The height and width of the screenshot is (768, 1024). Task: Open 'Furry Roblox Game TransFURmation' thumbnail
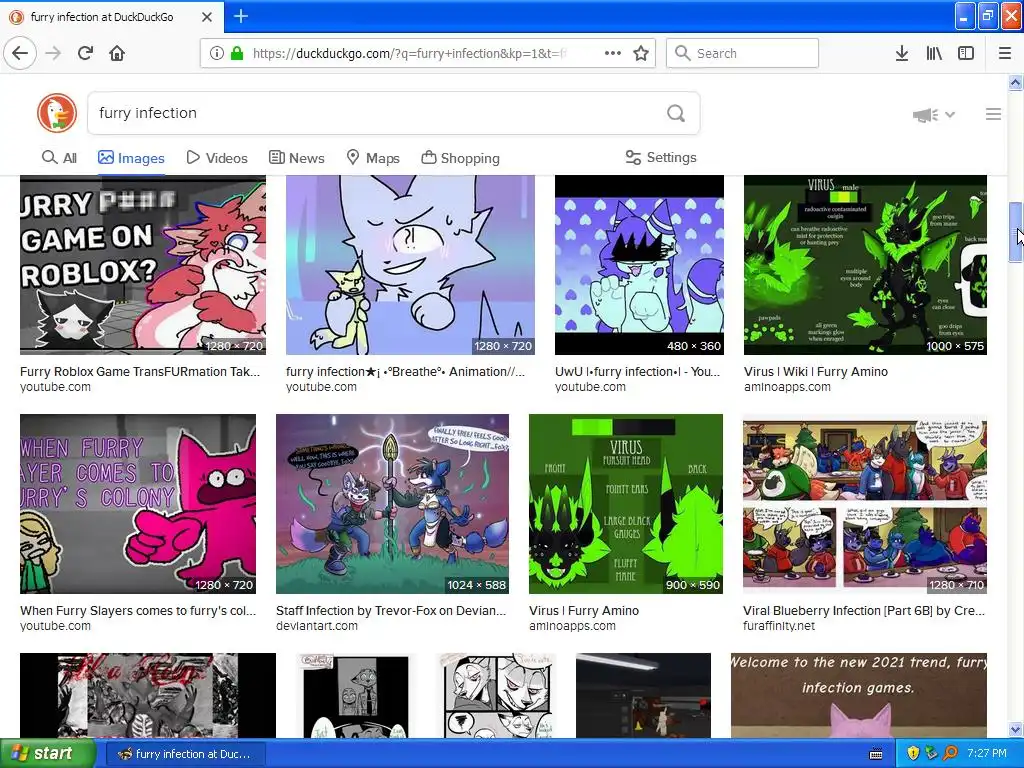(x=143, y=264)
